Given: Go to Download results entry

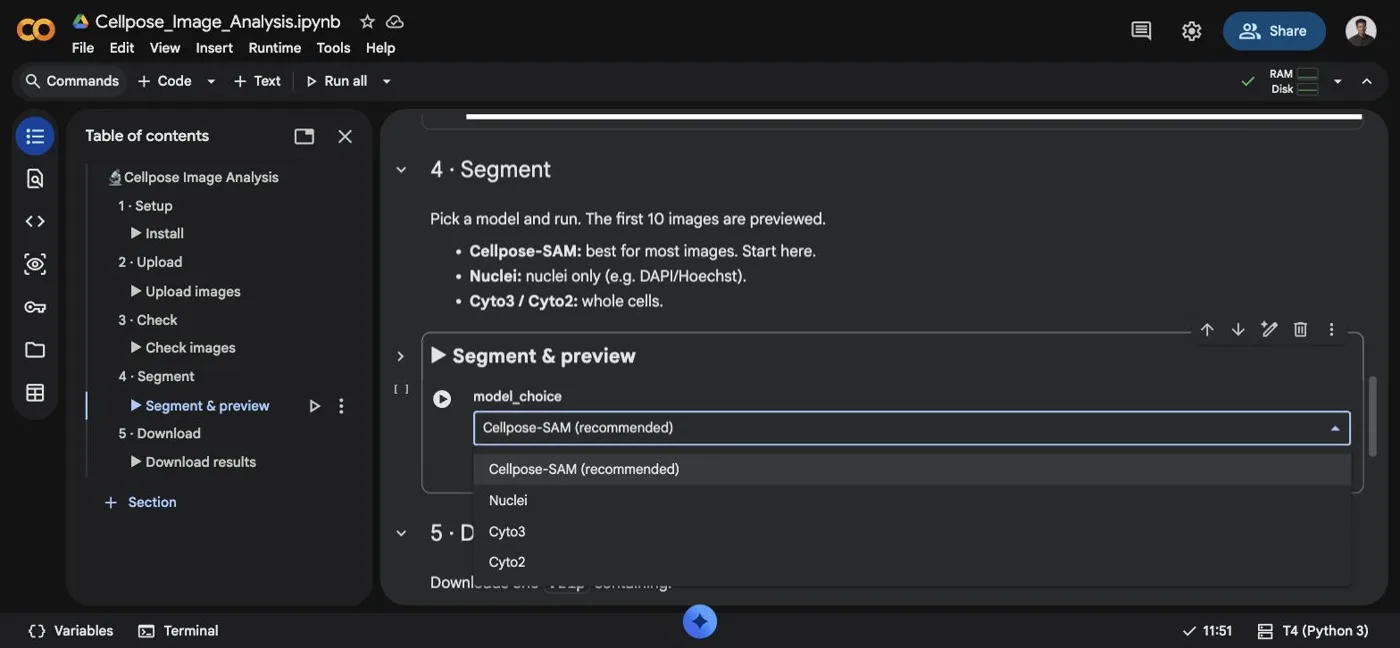Looking at the screenshot, I should coord(193,462).
